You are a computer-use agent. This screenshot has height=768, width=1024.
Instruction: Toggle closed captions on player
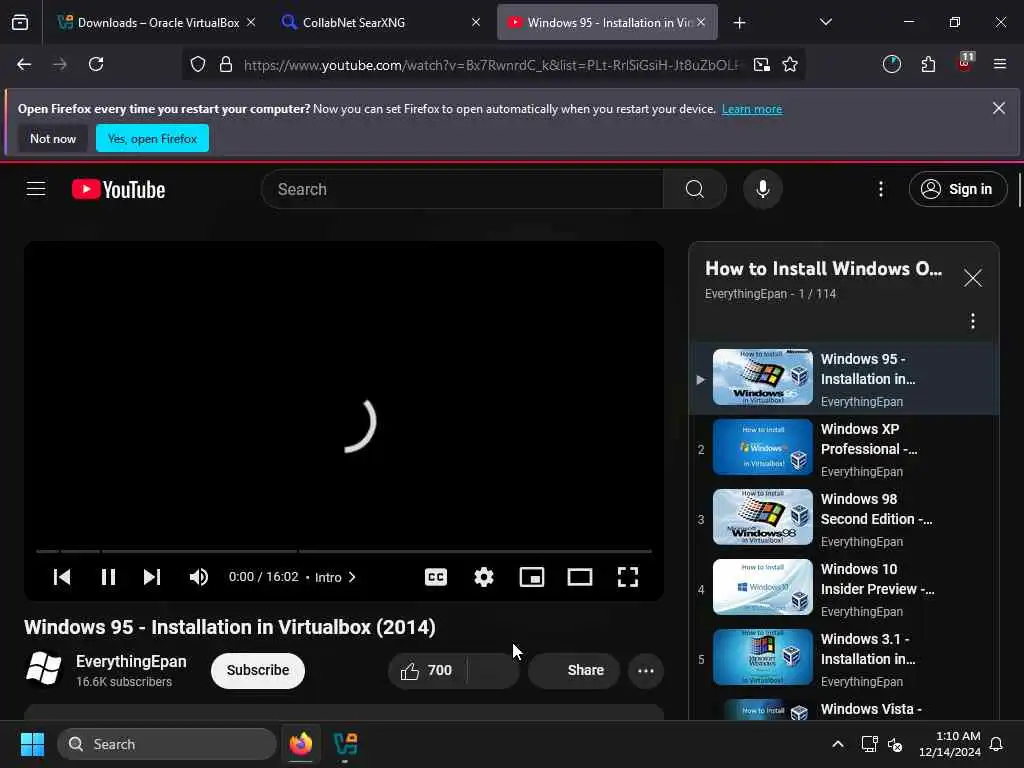pyautogui.click(x=436, y=577)
